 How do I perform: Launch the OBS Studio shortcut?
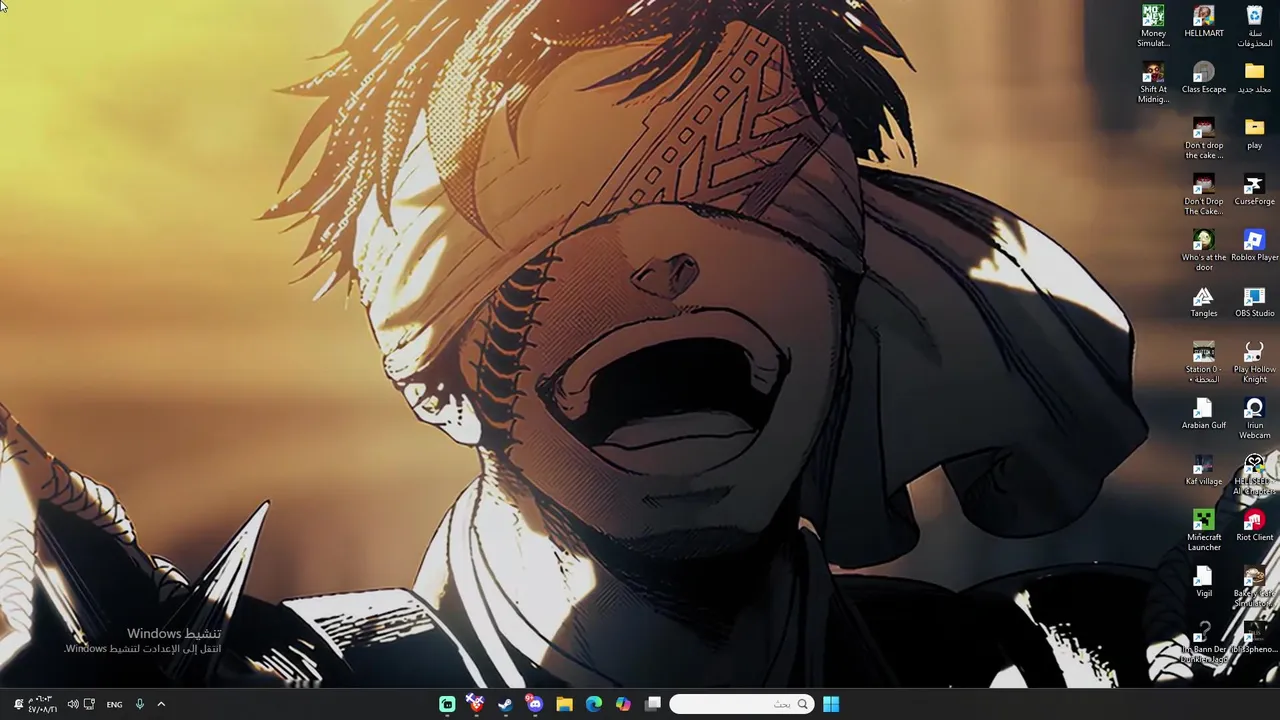pyautogui.click(x=1254, y=302)
